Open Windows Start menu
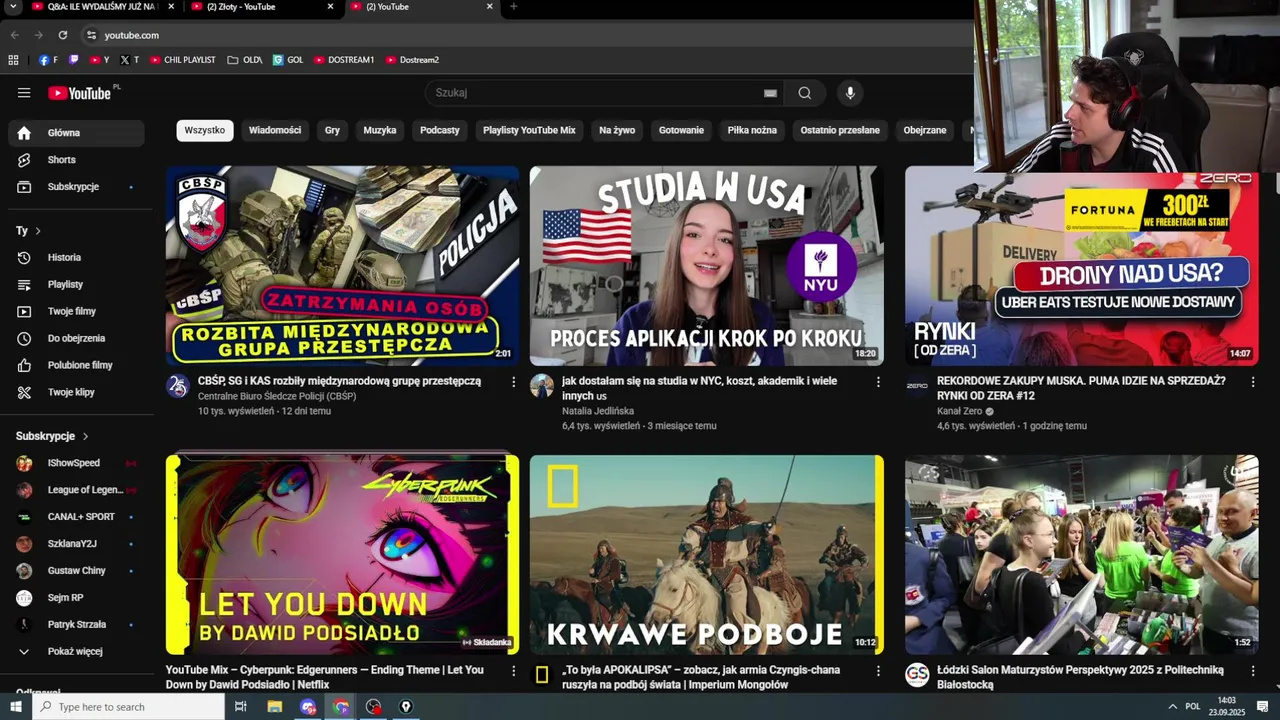Viewport: 1280px width, 720px height. 15,707
